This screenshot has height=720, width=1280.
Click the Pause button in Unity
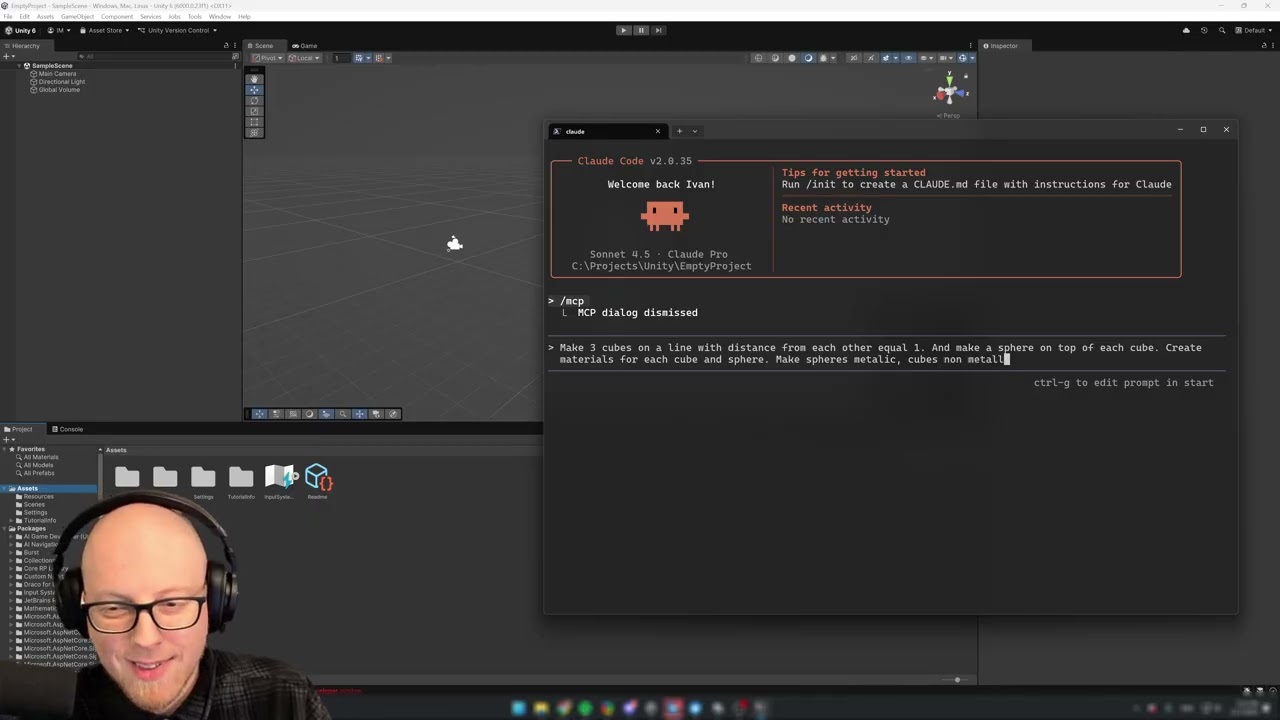point(641,30)
